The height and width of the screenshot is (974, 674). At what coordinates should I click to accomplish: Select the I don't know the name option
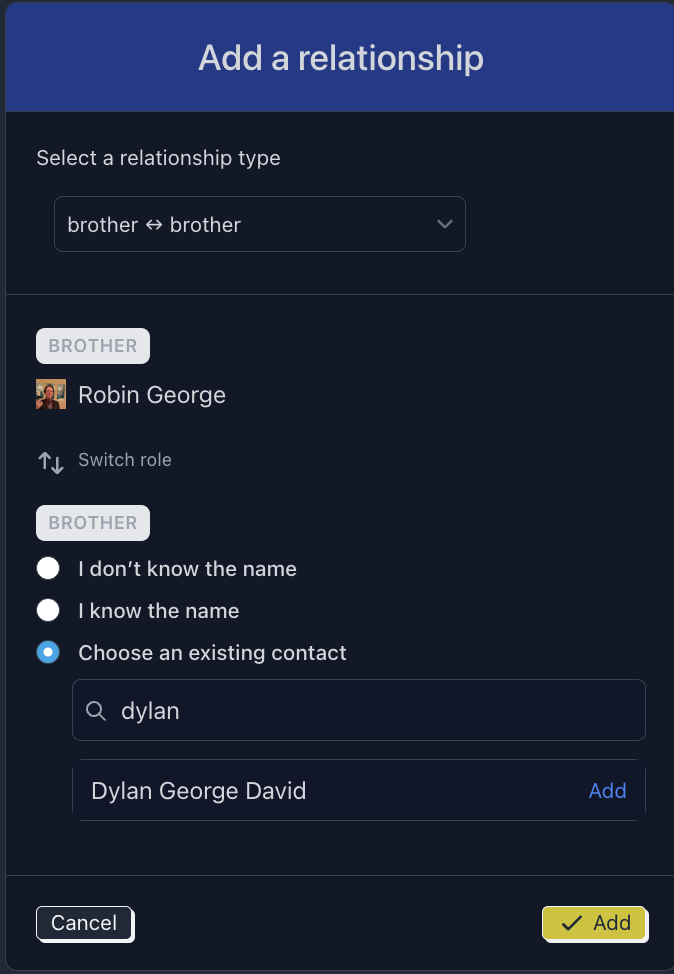pyautogui.click(x=48, y=568)
